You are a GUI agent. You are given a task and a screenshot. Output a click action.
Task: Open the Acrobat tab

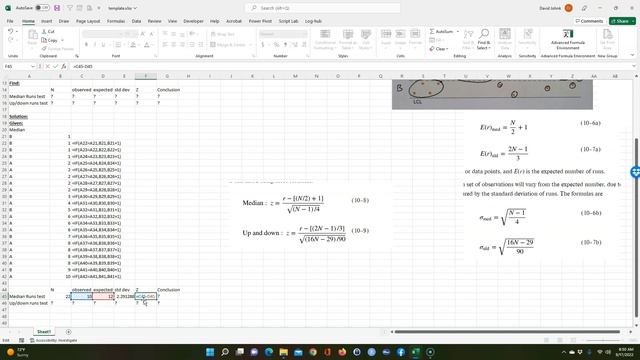234,21
